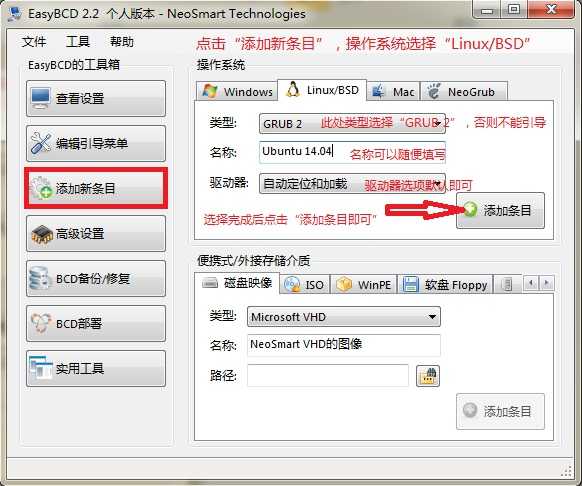The image size is (582, 486).
Task: Switch to the Windows operating system tab
Action: pos(237,91)
